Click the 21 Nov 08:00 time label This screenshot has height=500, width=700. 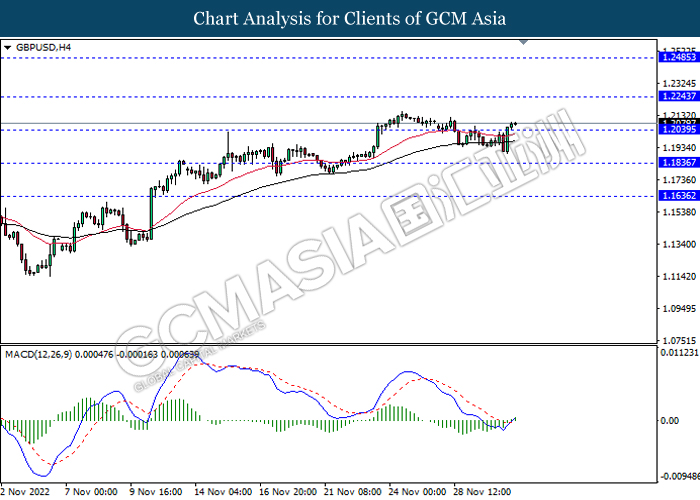tap(353, 492)
